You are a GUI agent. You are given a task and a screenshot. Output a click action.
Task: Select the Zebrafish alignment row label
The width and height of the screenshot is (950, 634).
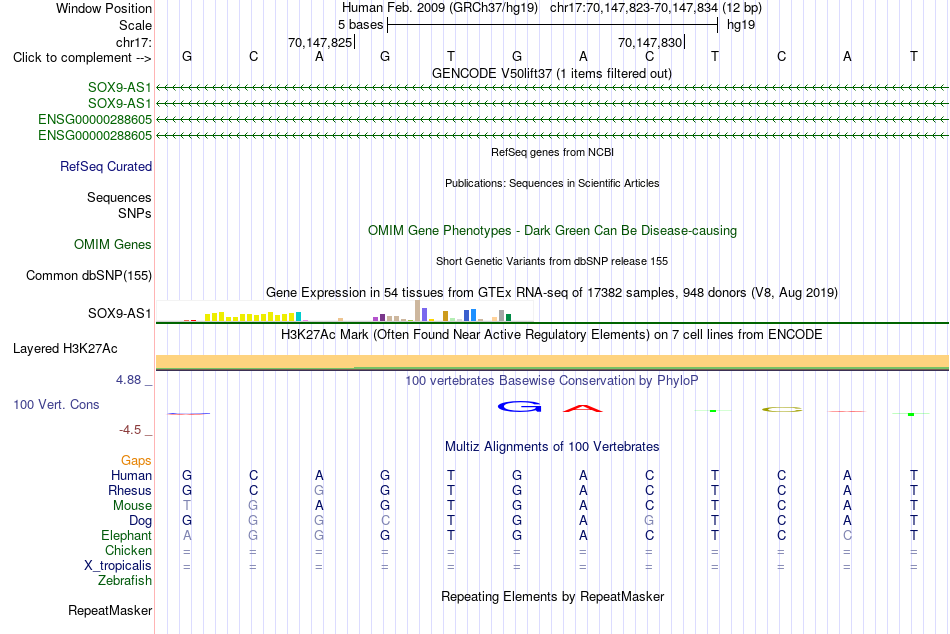click(x=125, y=580)
